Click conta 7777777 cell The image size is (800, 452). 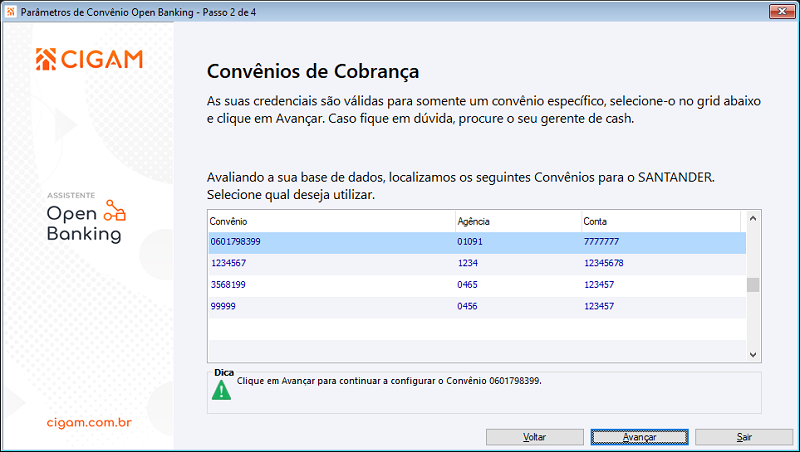tap(663, 242)
